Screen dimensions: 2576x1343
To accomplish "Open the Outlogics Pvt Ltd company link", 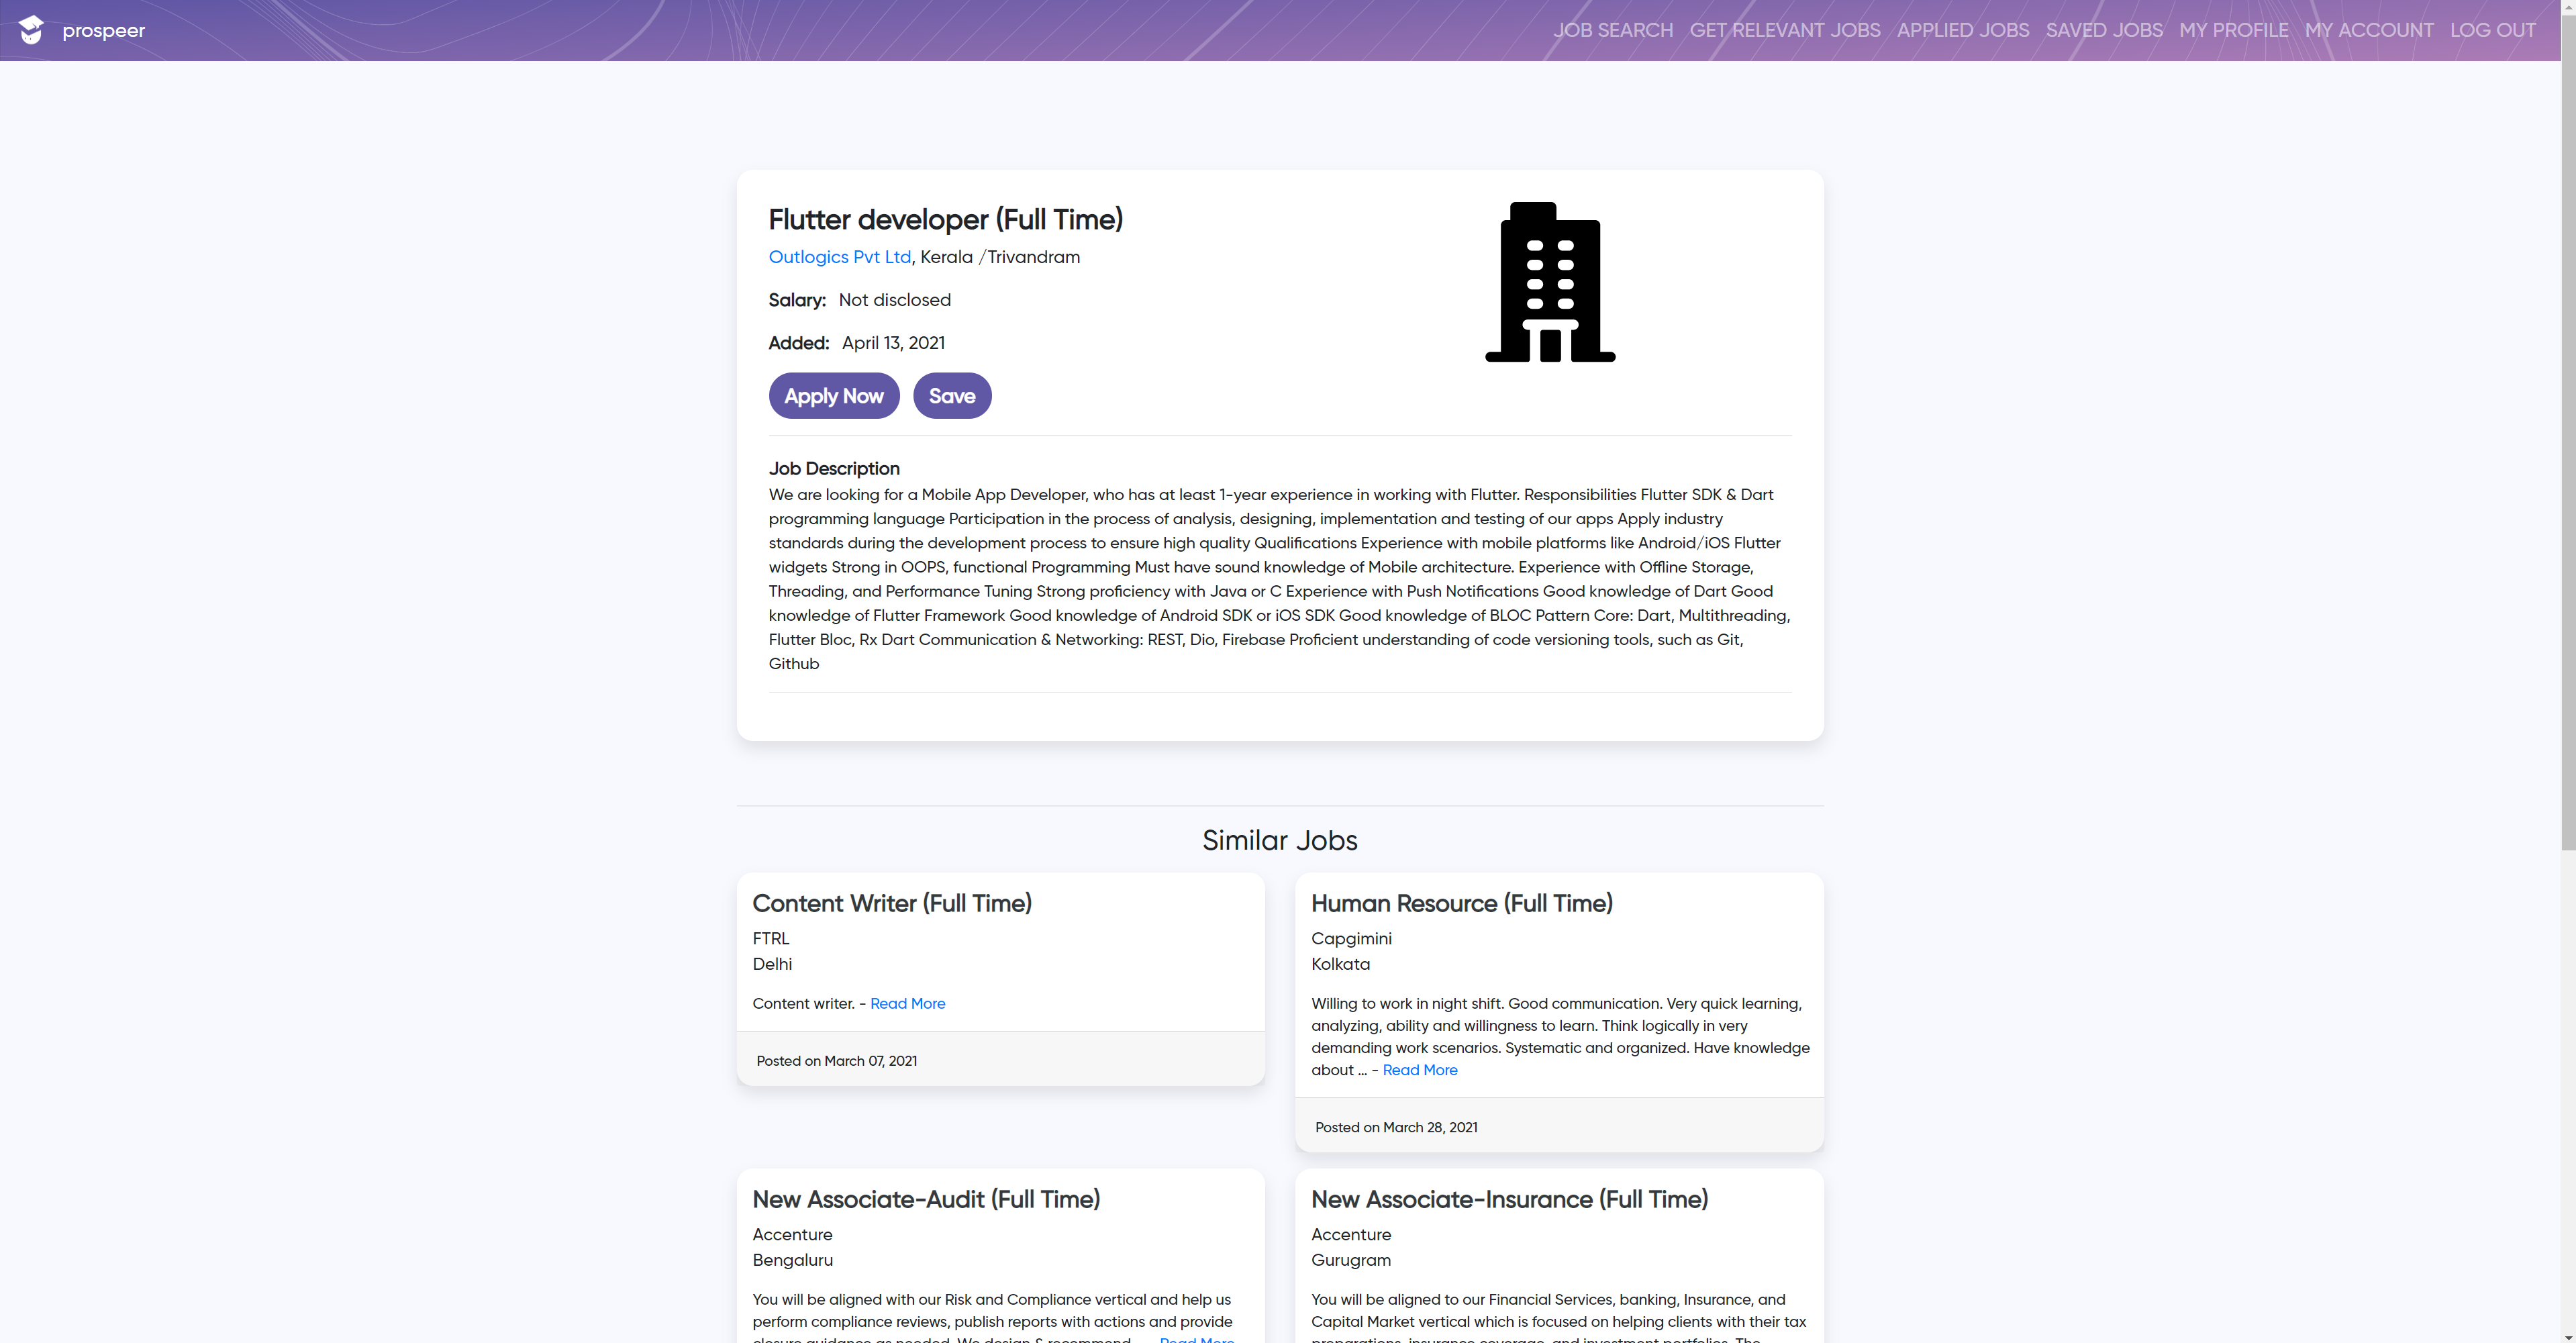I will (840, 257).
